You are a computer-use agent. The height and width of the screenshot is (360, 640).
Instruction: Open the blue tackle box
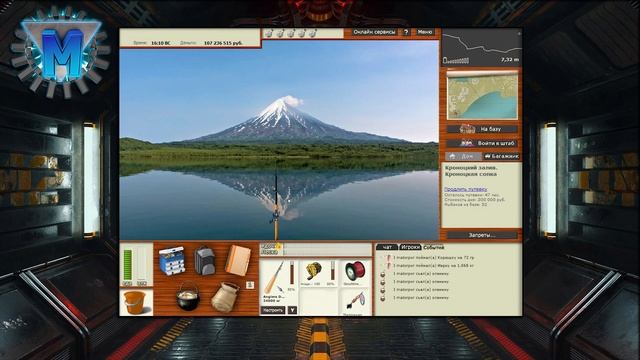[172, 261]
